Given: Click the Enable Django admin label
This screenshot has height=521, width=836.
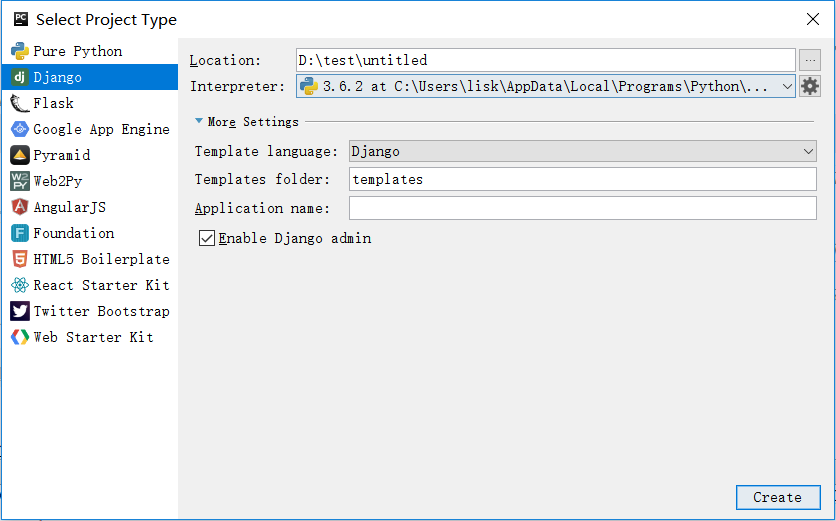Looking at the screenshot, I should [295, 238].
